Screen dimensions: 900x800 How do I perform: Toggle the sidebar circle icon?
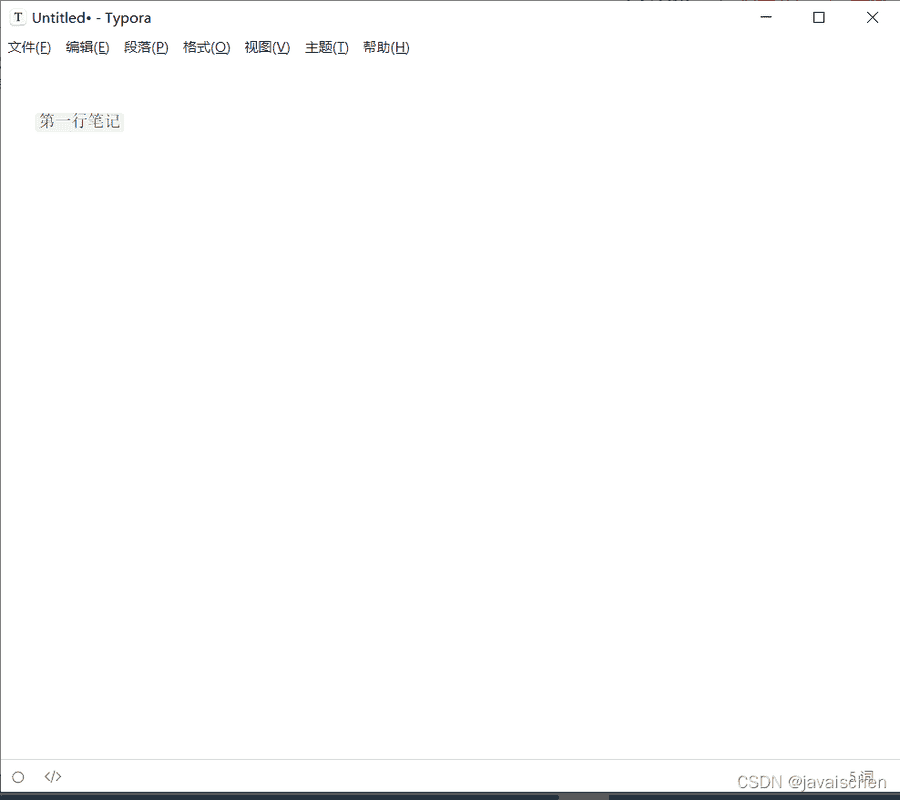(18, 777)
